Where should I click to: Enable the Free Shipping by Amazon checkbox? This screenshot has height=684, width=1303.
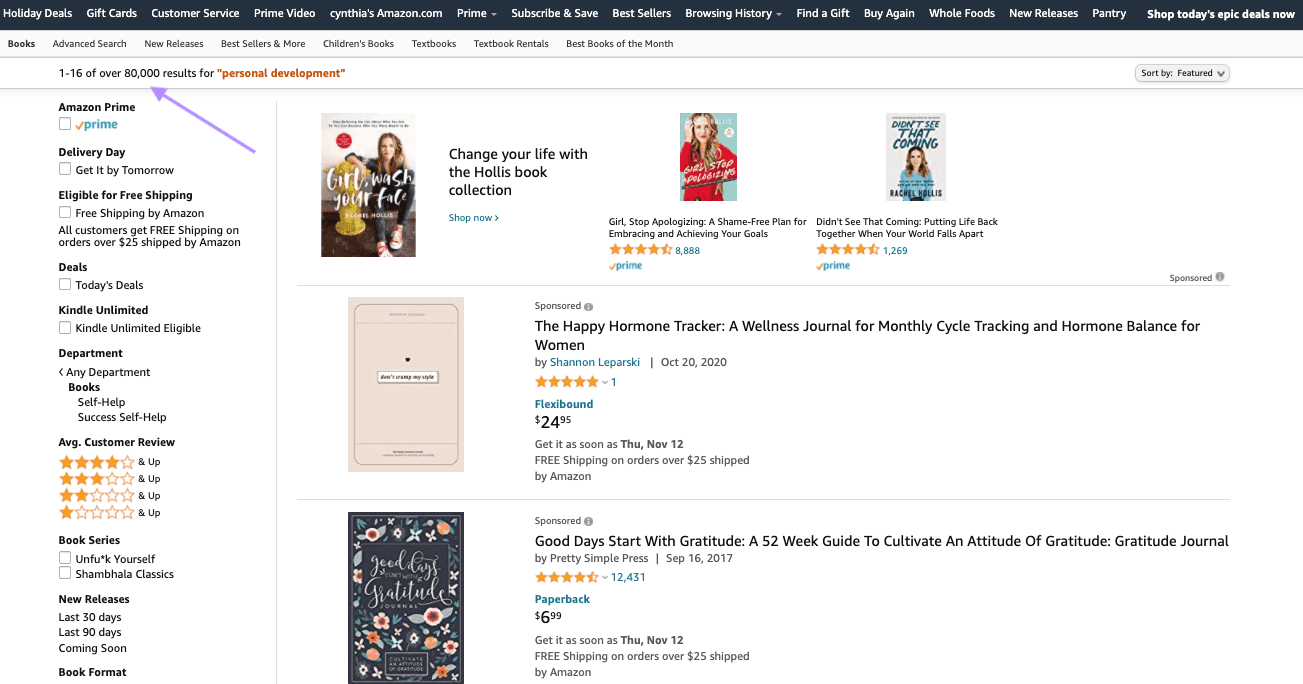coord(64,213)
